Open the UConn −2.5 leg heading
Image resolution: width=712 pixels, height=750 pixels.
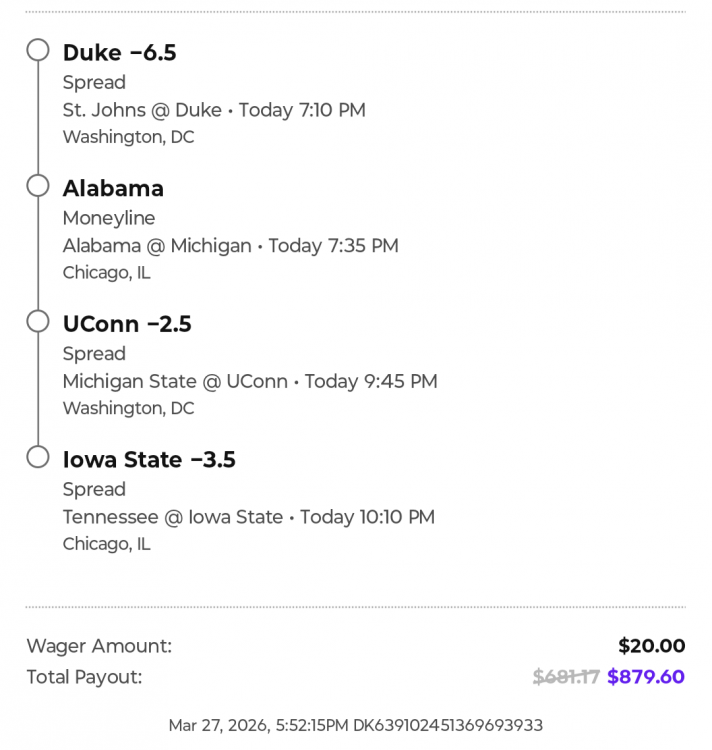(127, 324)
